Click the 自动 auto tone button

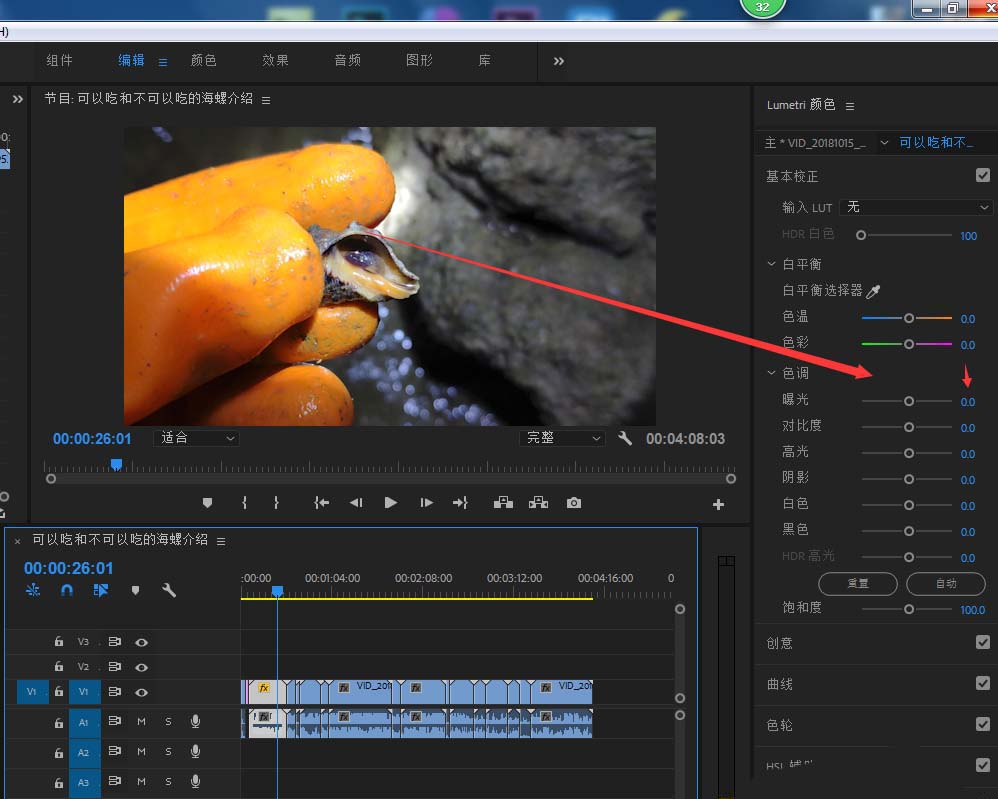(945, 583)
